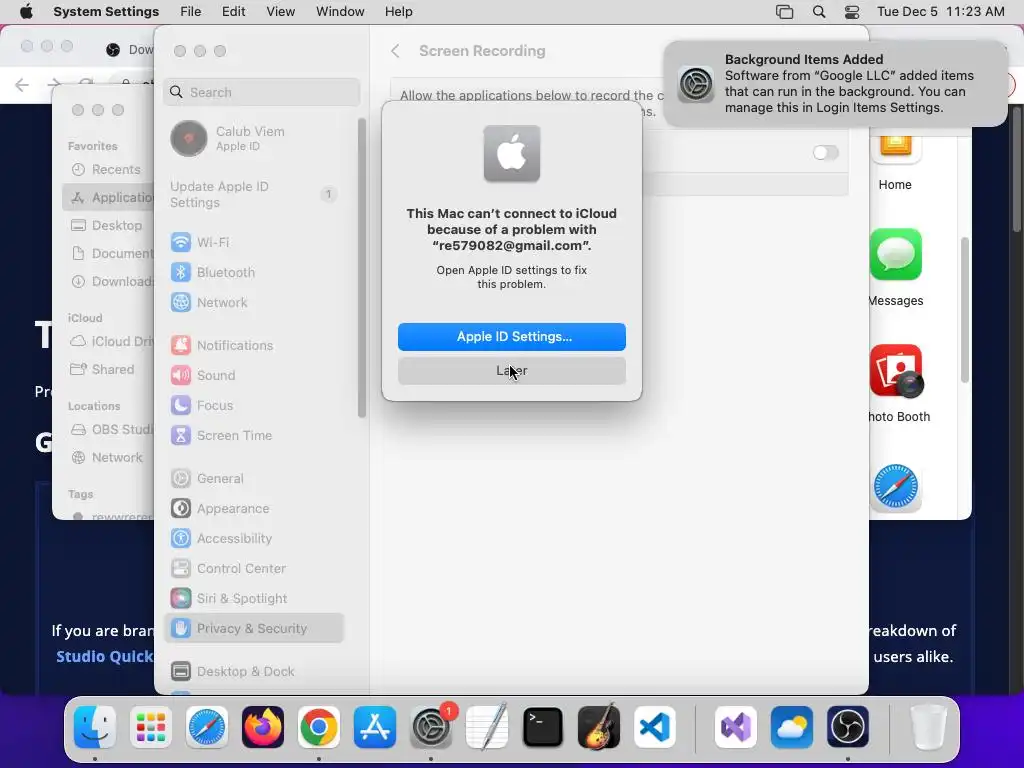Image resolution: width=1024 pixels, height=768 pixels.
Task: Open Notifications settings
Action: pos(255,345)
